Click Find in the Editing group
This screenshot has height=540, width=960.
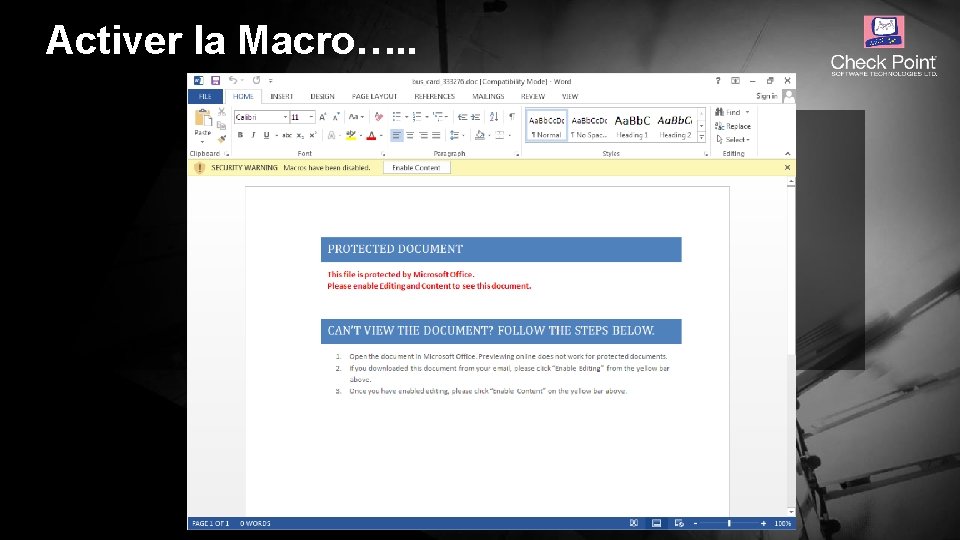point(732,113)
